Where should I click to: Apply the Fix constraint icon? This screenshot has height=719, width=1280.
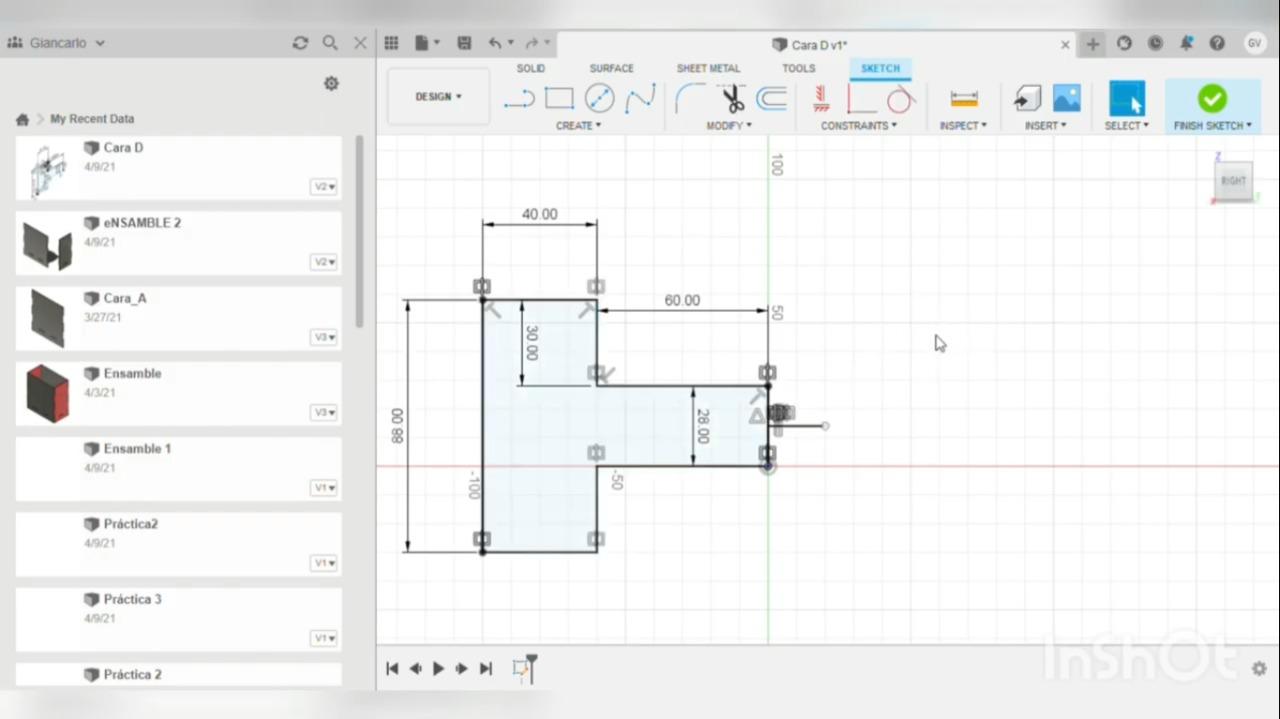pyautogui.click(x=821, y=98)
